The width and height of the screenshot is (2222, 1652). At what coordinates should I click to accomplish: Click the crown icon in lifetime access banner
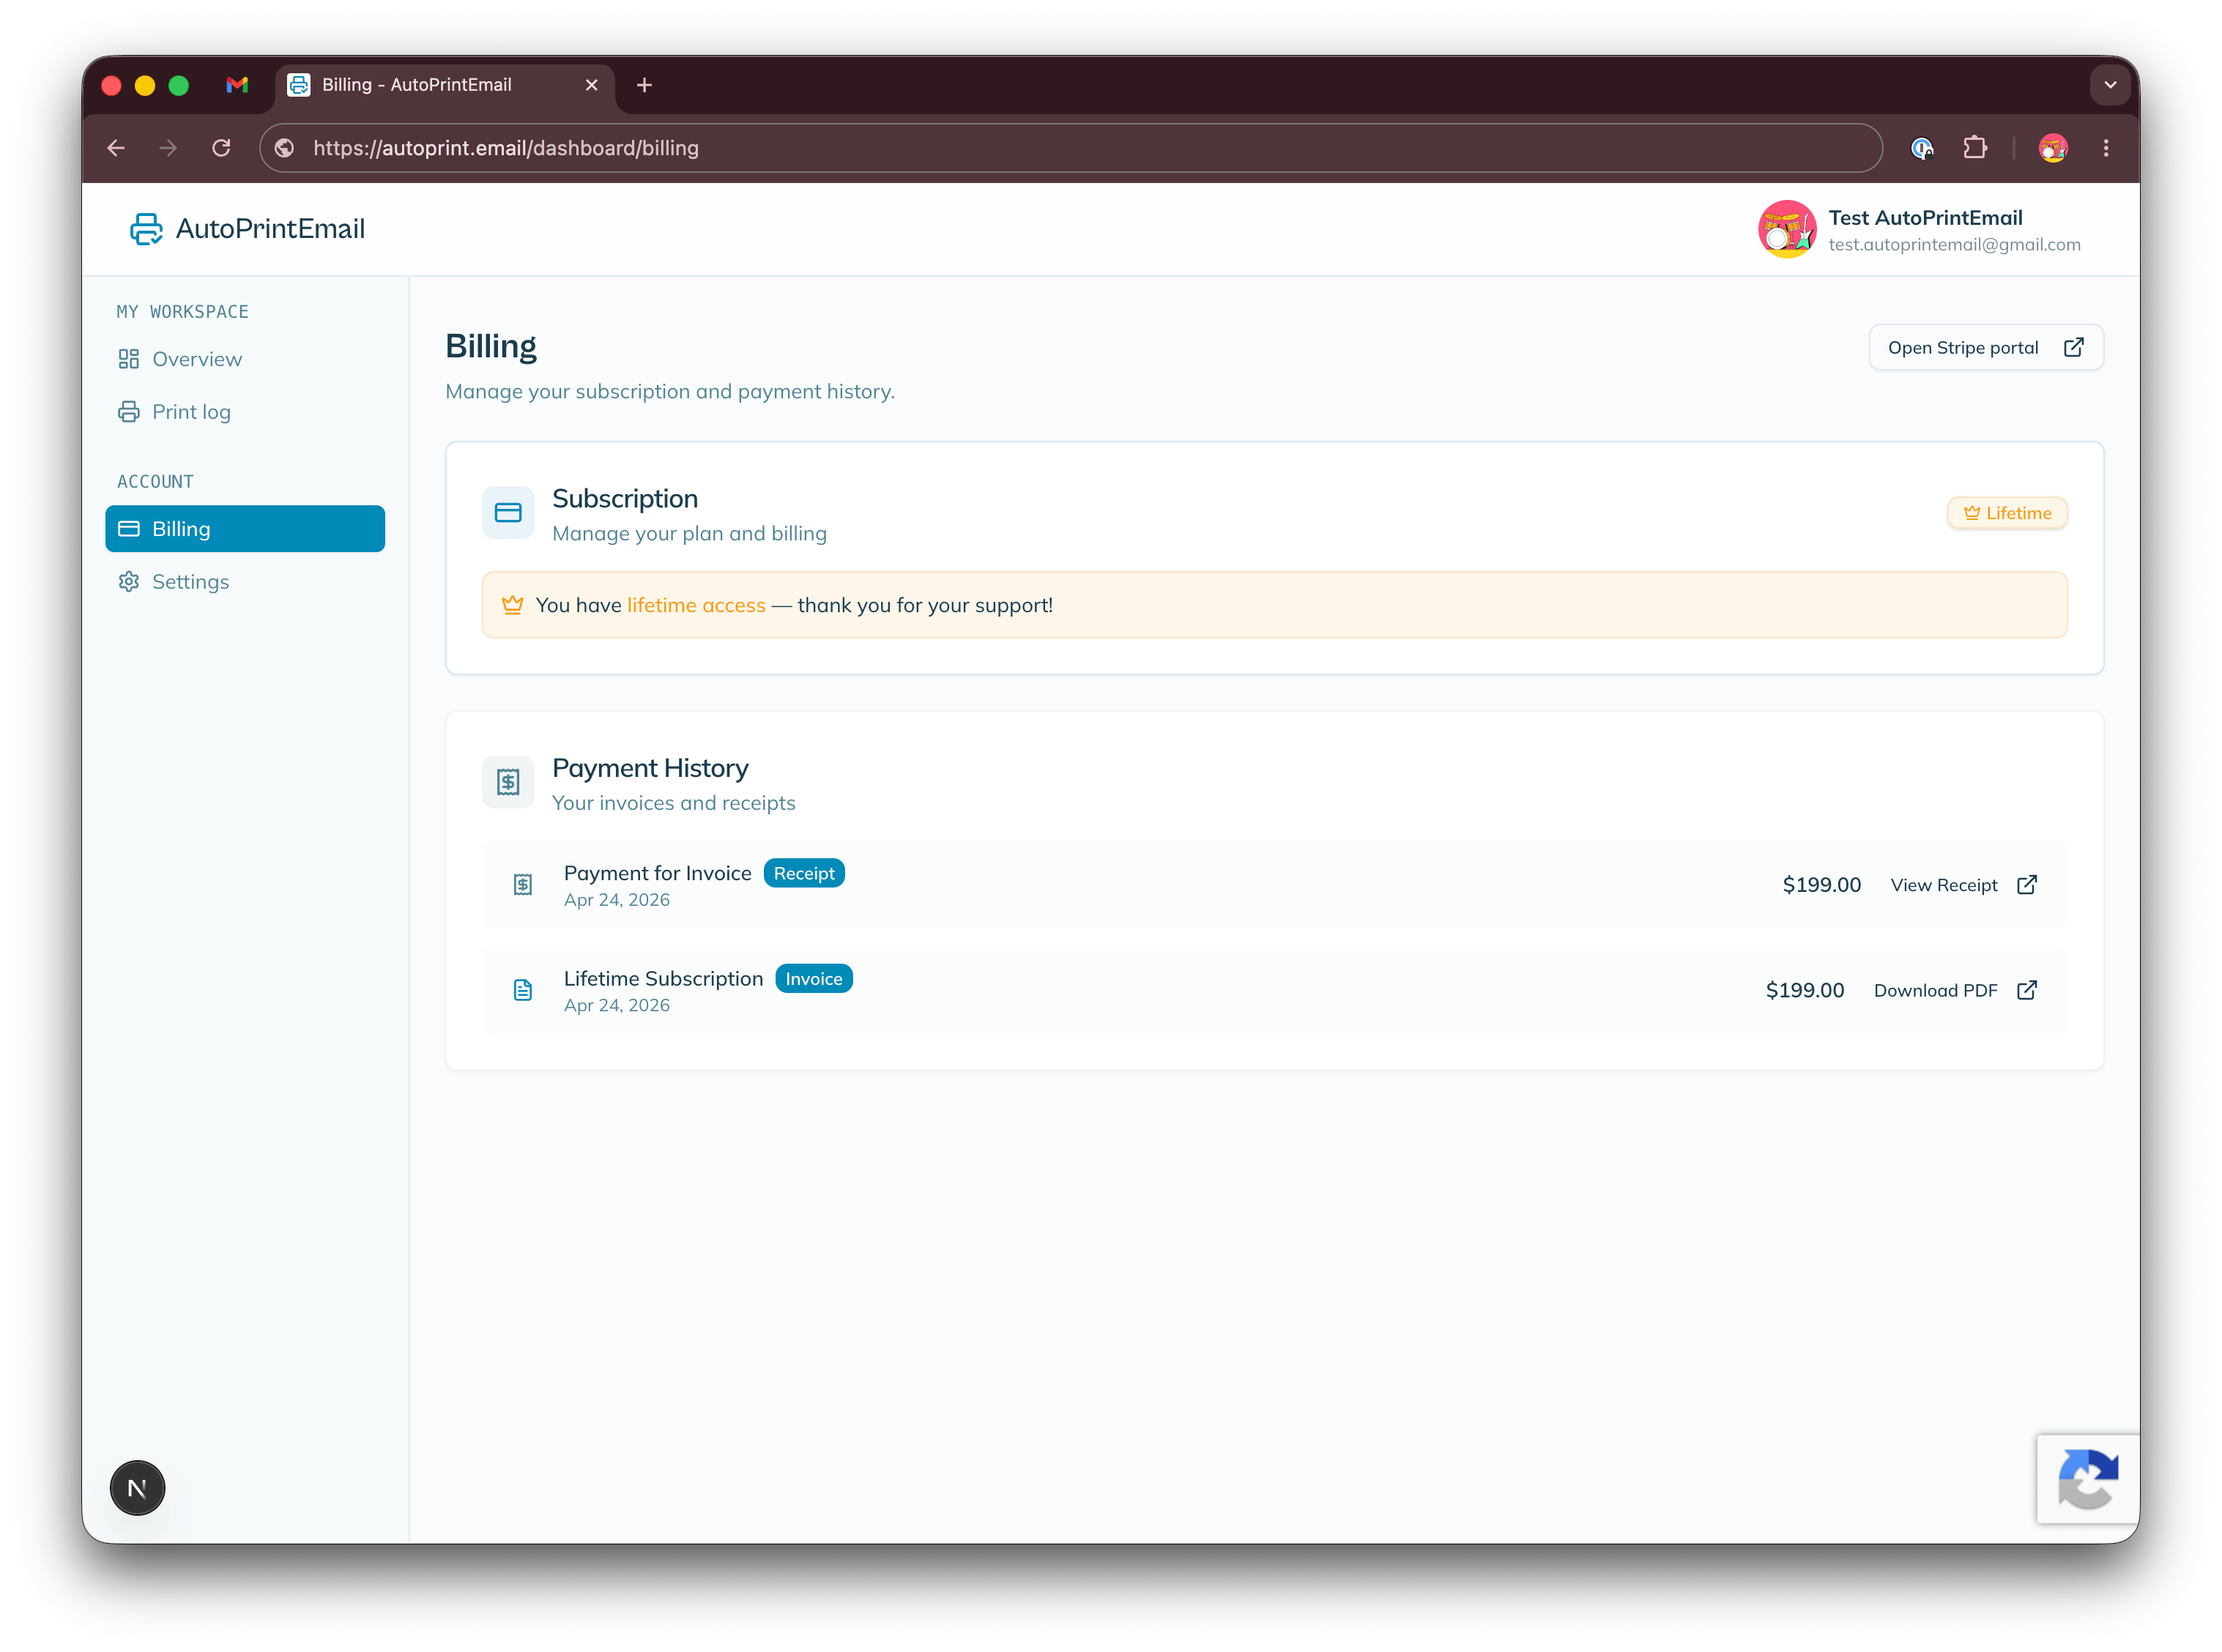tap(512, 605)
